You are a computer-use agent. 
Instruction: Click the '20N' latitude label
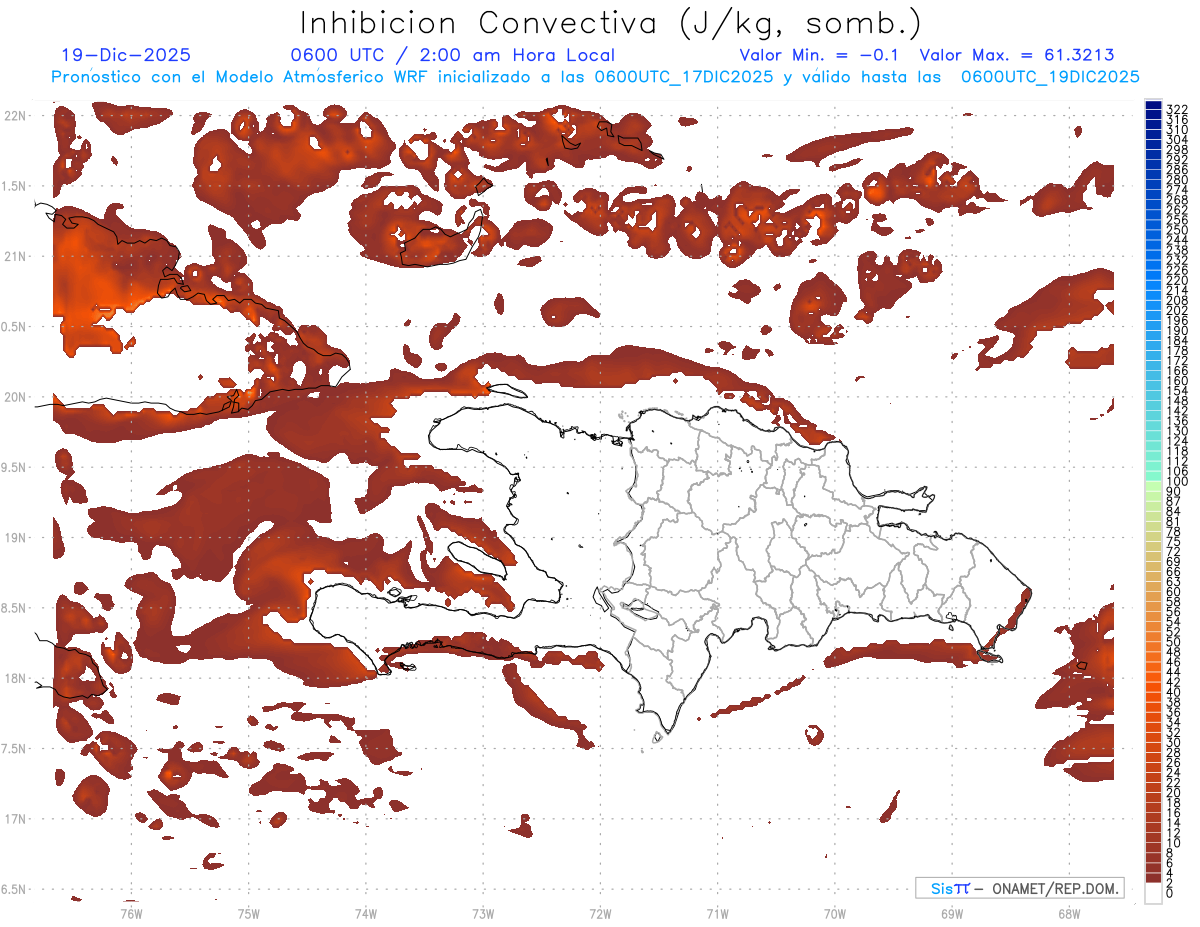point(14,397)
